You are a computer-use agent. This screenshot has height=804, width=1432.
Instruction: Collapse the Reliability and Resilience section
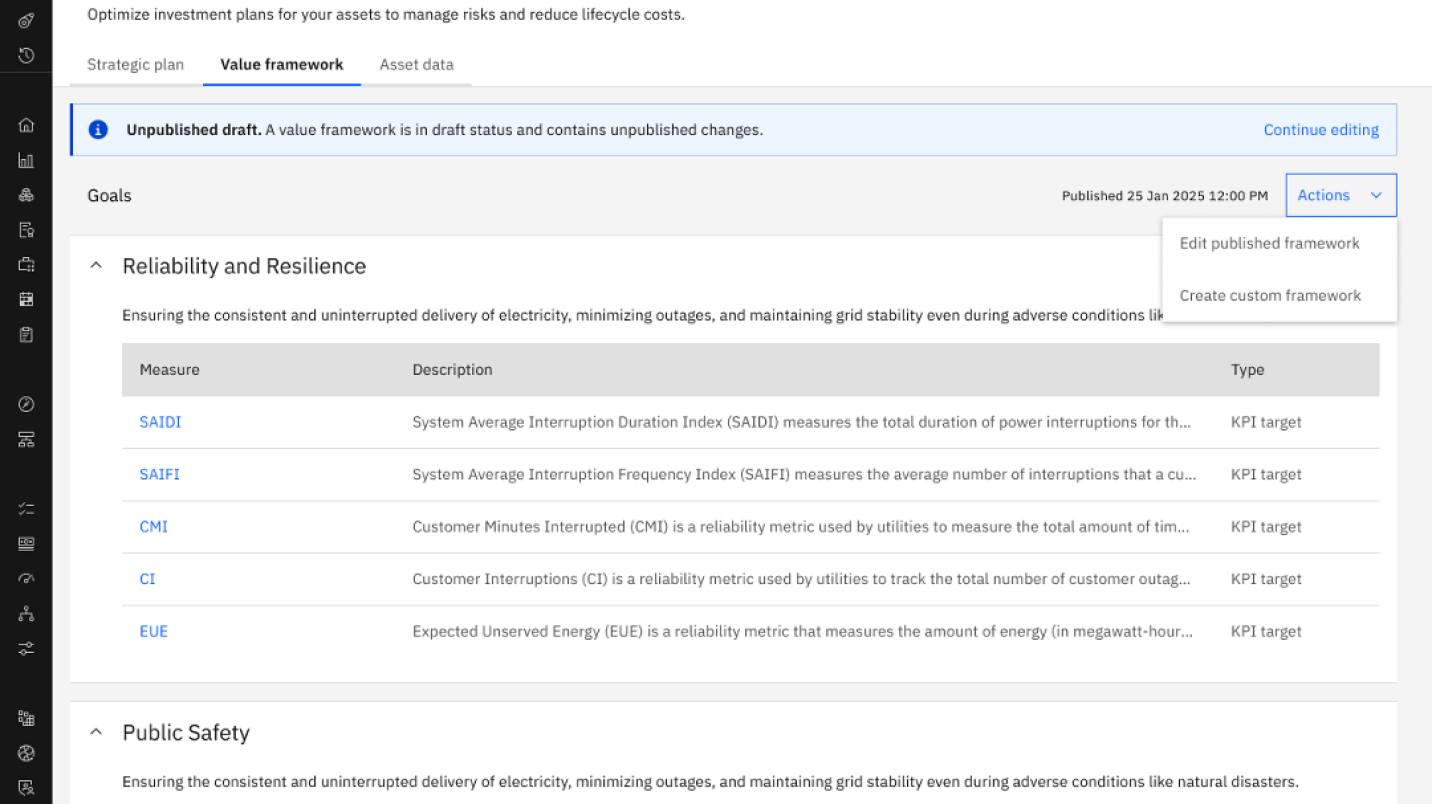[x=96, y=266]
